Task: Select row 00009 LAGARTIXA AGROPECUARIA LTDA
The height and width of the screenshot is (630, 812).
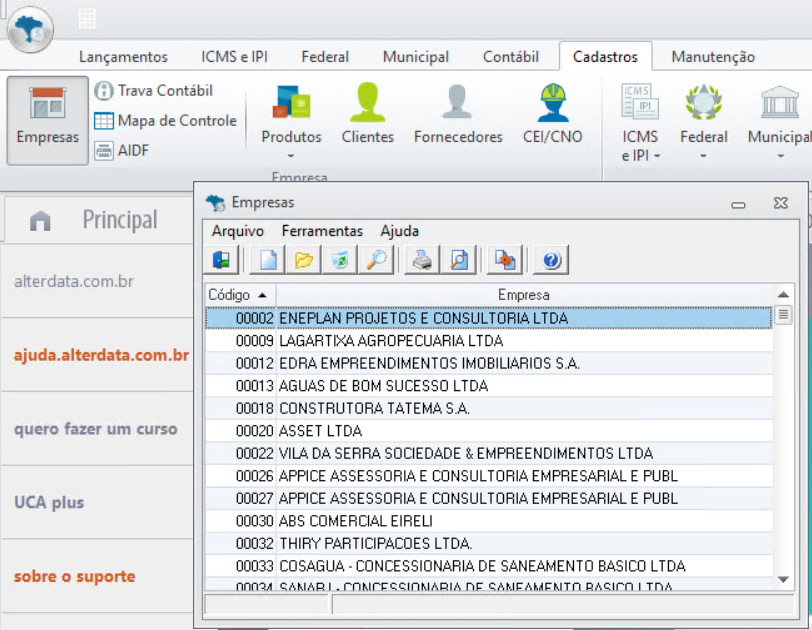Action: coord(489,341)
